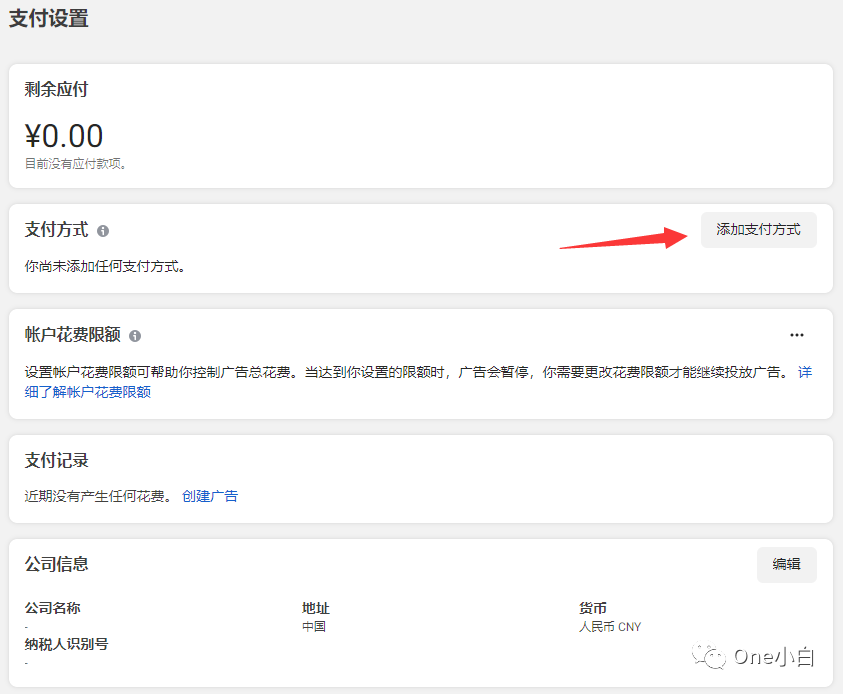Click the 公司名称 field
The image size is (843, 694).
coord(54,608)
